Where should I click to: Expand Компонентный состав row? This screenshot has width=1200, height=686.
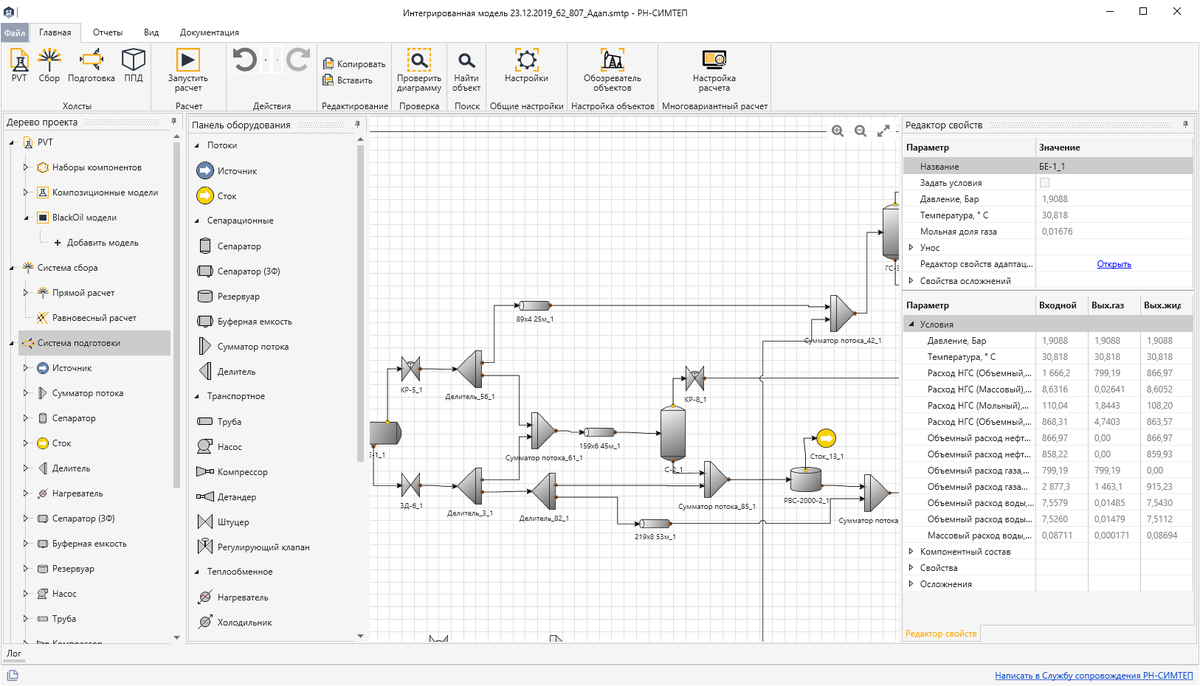pyautogui.click(x=911, y=552)
